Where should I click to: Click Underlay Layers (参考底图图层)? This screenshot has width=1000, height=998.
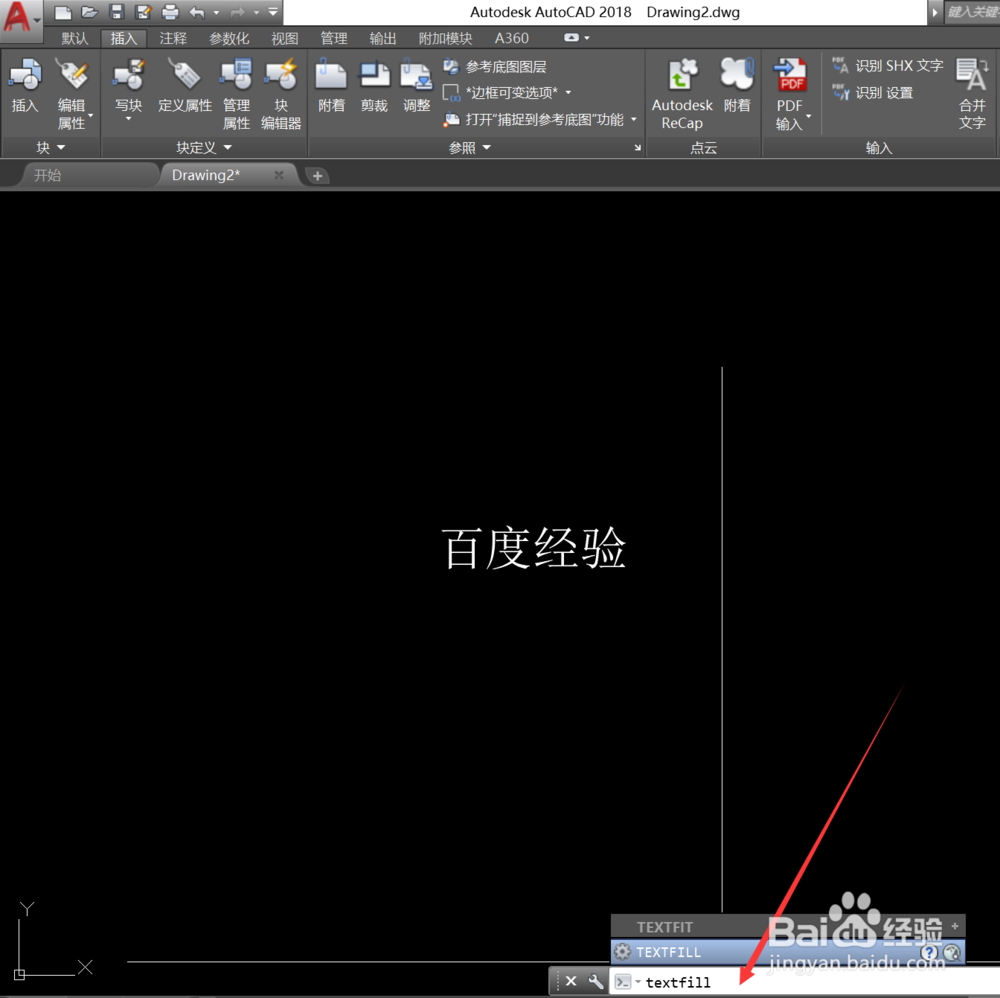click(x=495, y=66)
